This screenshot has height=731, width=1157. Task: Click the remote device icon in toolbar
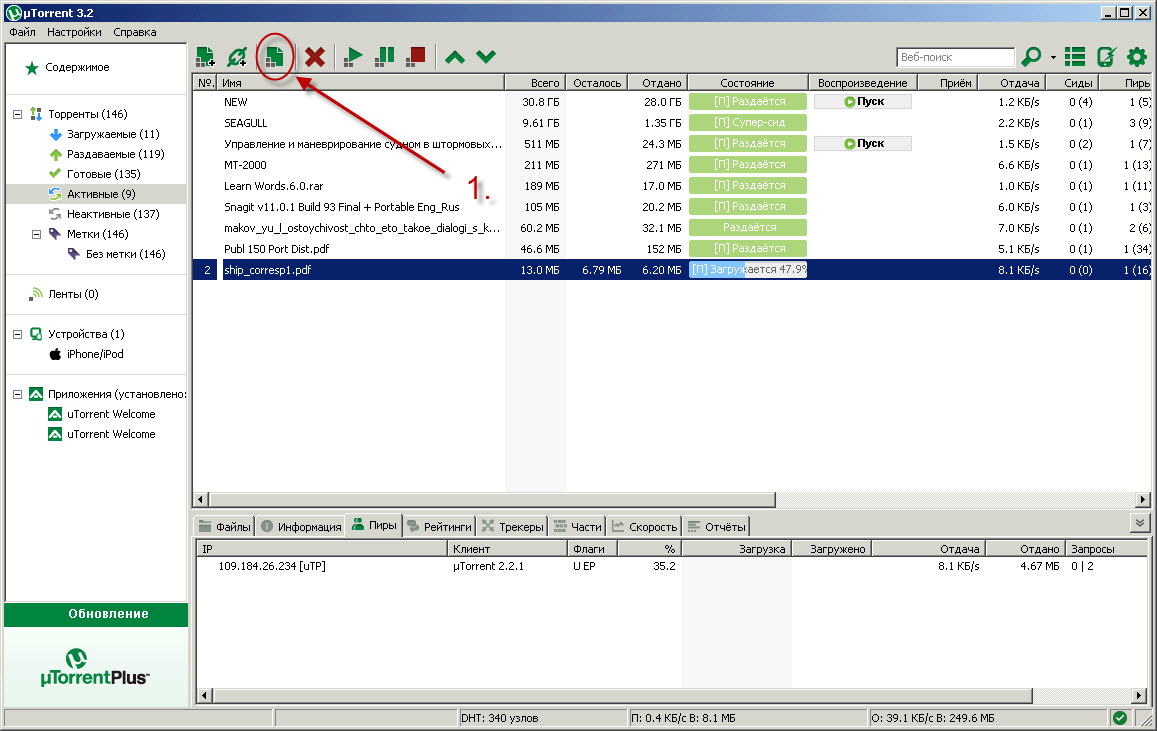[1106, 57]
